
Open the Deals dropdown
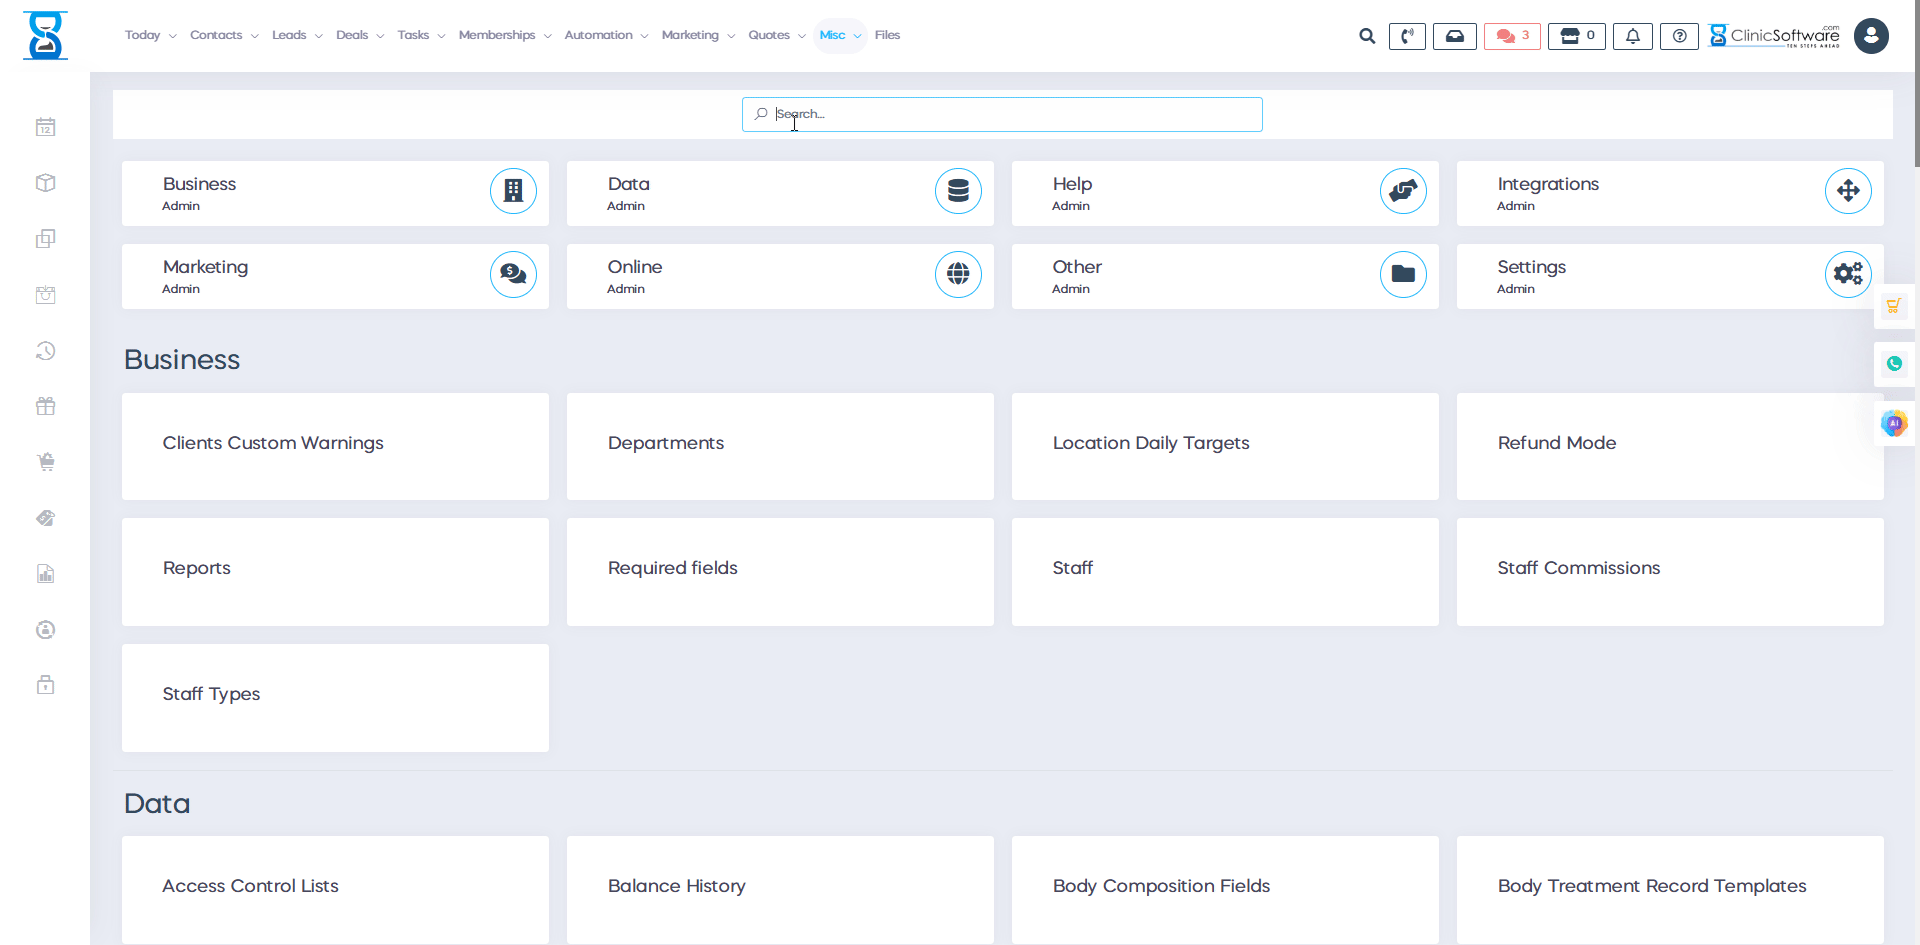coord(352,35)
